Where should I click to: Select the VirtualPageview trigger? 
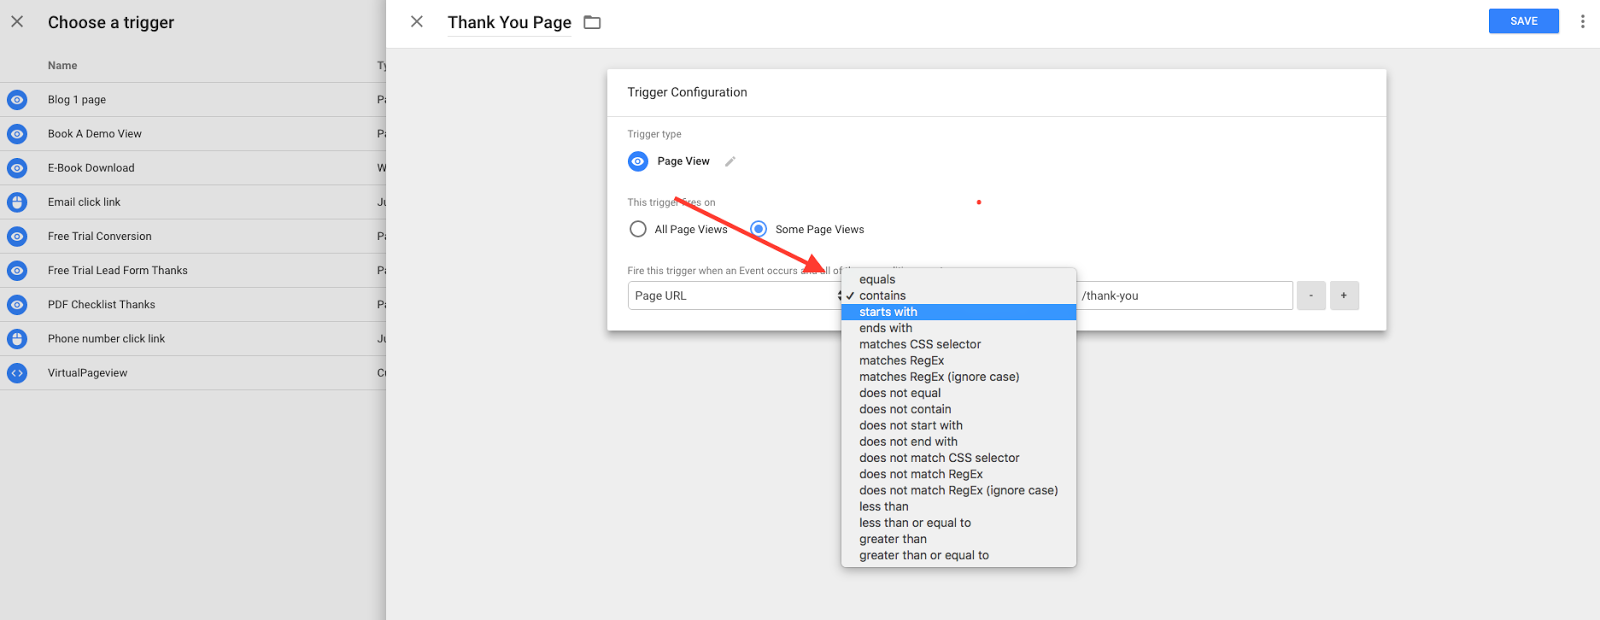click(x=193, y=373)
